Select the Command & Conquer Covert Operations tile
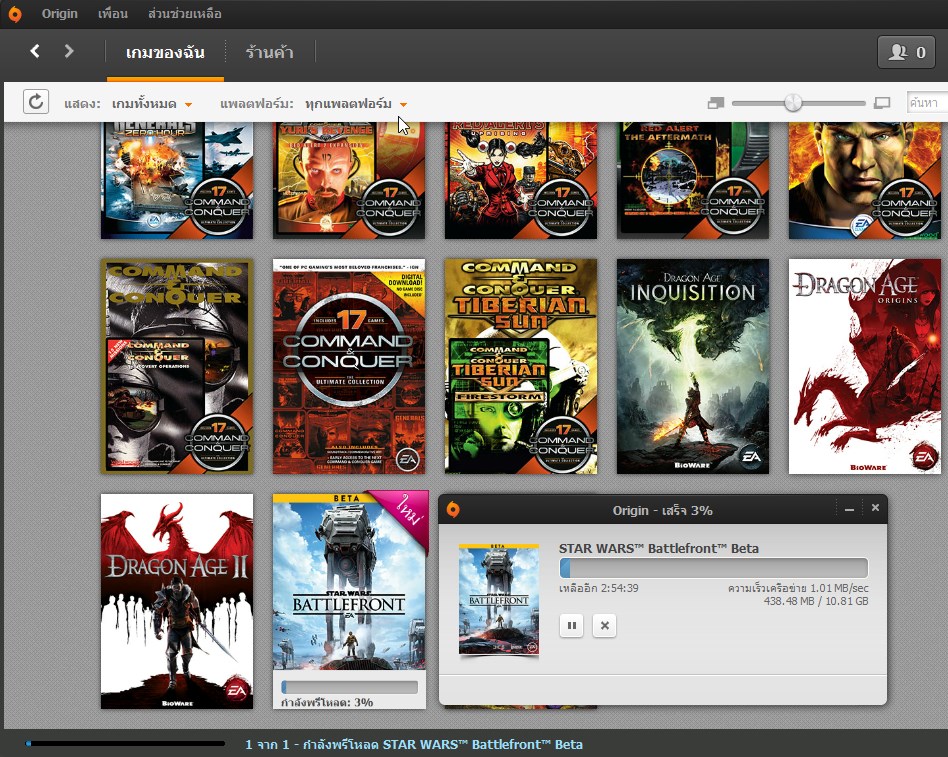The height and width of the screenshot is (757, 948). tap(177, 366)
